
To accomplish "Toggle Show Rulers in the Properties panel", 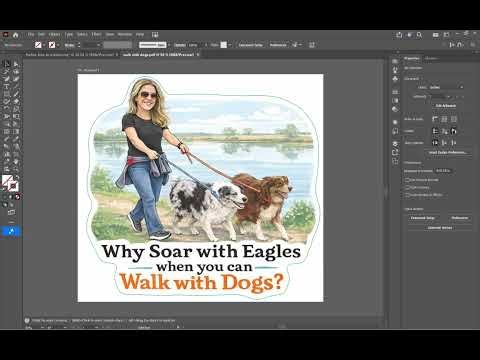I will pos(435,119).
